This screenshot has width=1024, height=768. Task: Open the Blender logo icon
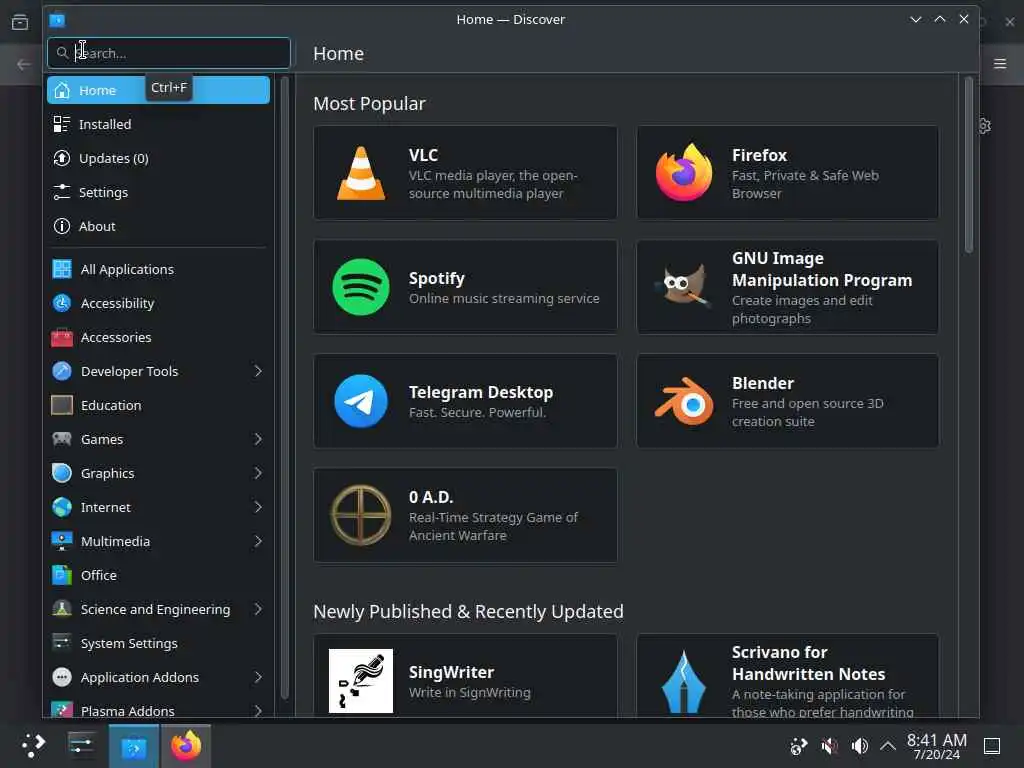(x=684, y=401)
